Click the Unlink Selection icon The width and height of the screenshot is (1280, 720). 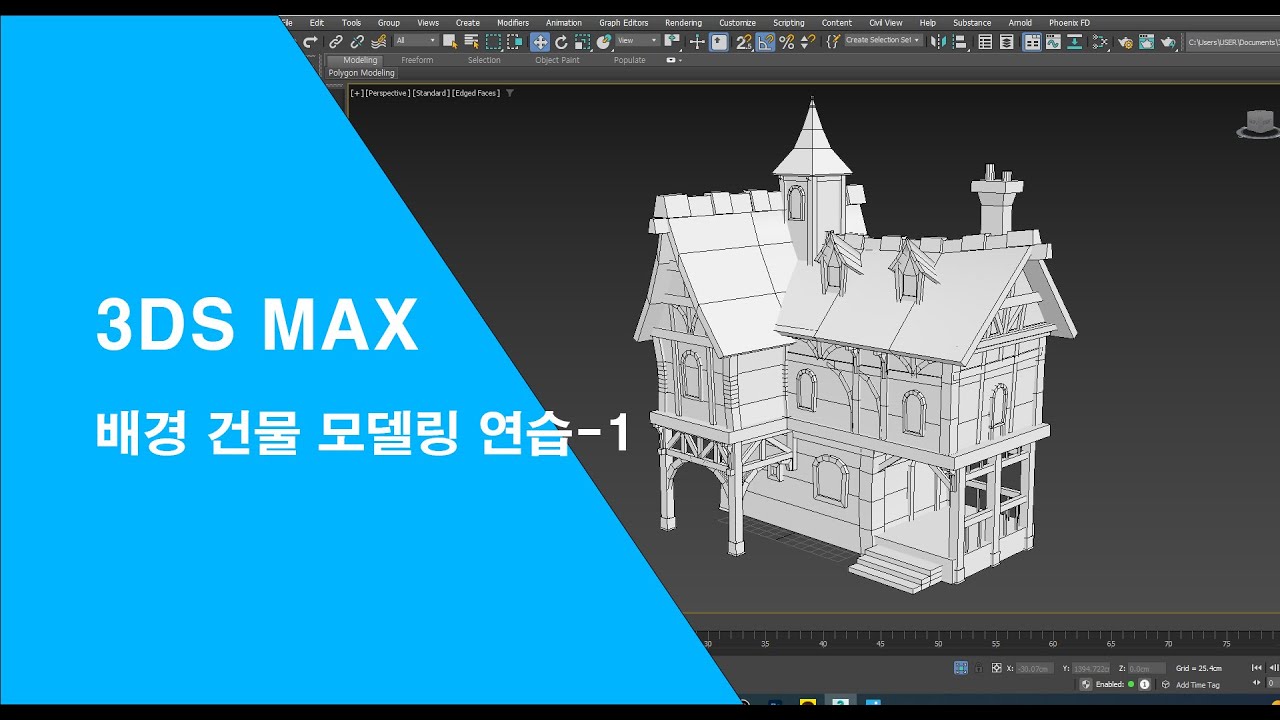tap(357, 42)
